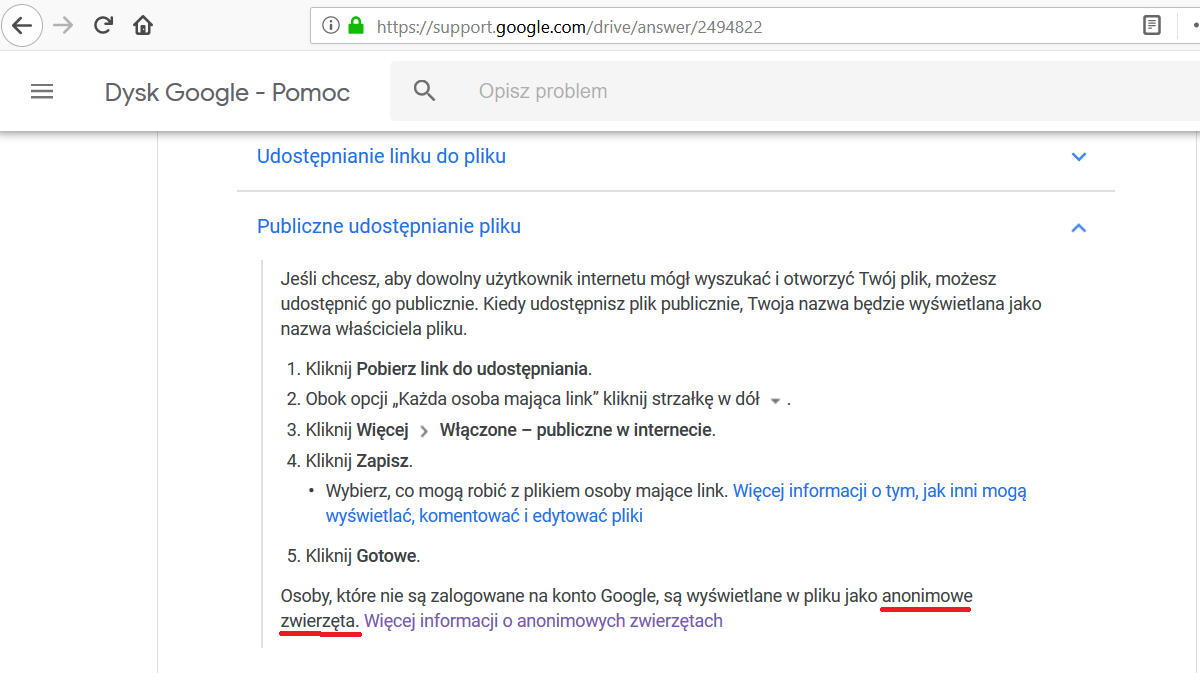
Task: Open the hamburger main menu
Action: [41, 92]
